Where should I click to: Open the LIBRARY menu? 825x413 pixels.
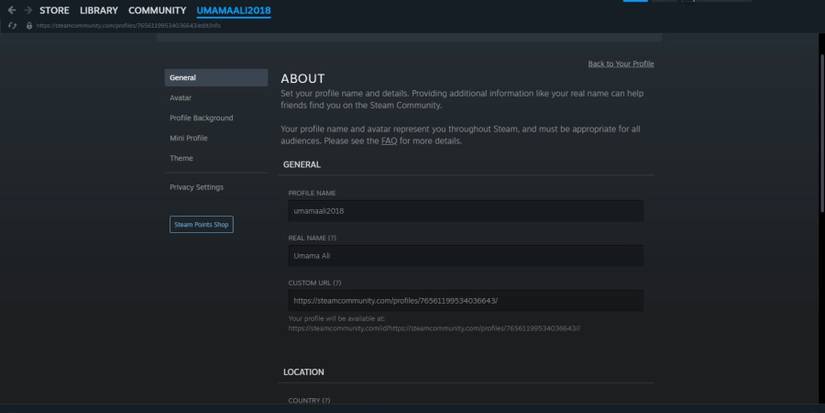(99, 10)
